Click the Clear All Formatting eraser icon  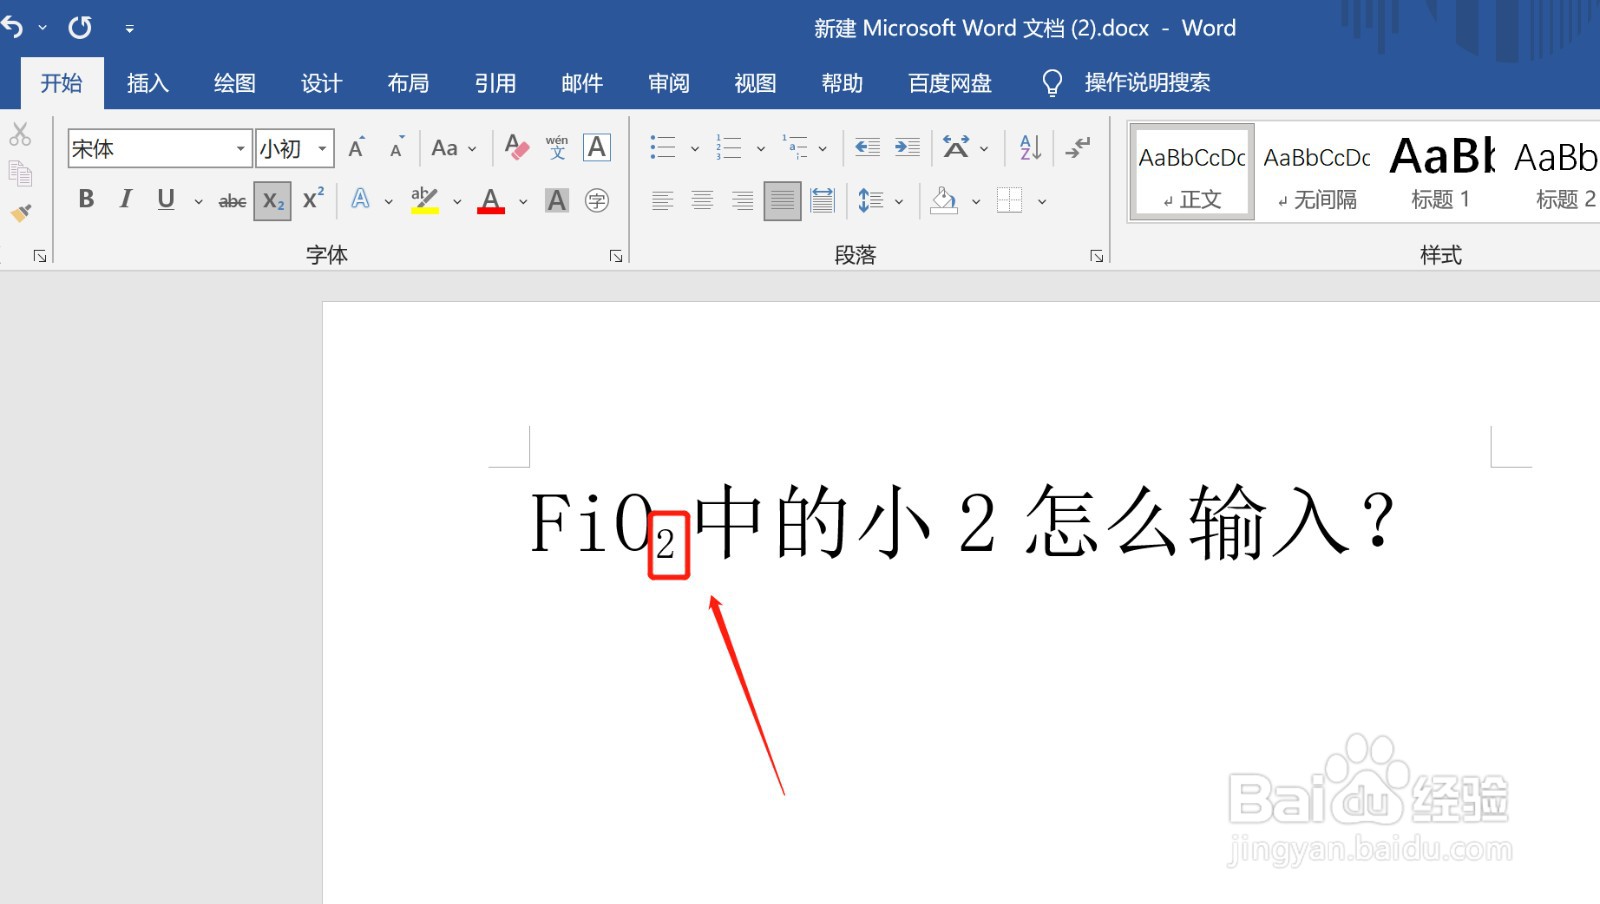[x=517, y=148]
